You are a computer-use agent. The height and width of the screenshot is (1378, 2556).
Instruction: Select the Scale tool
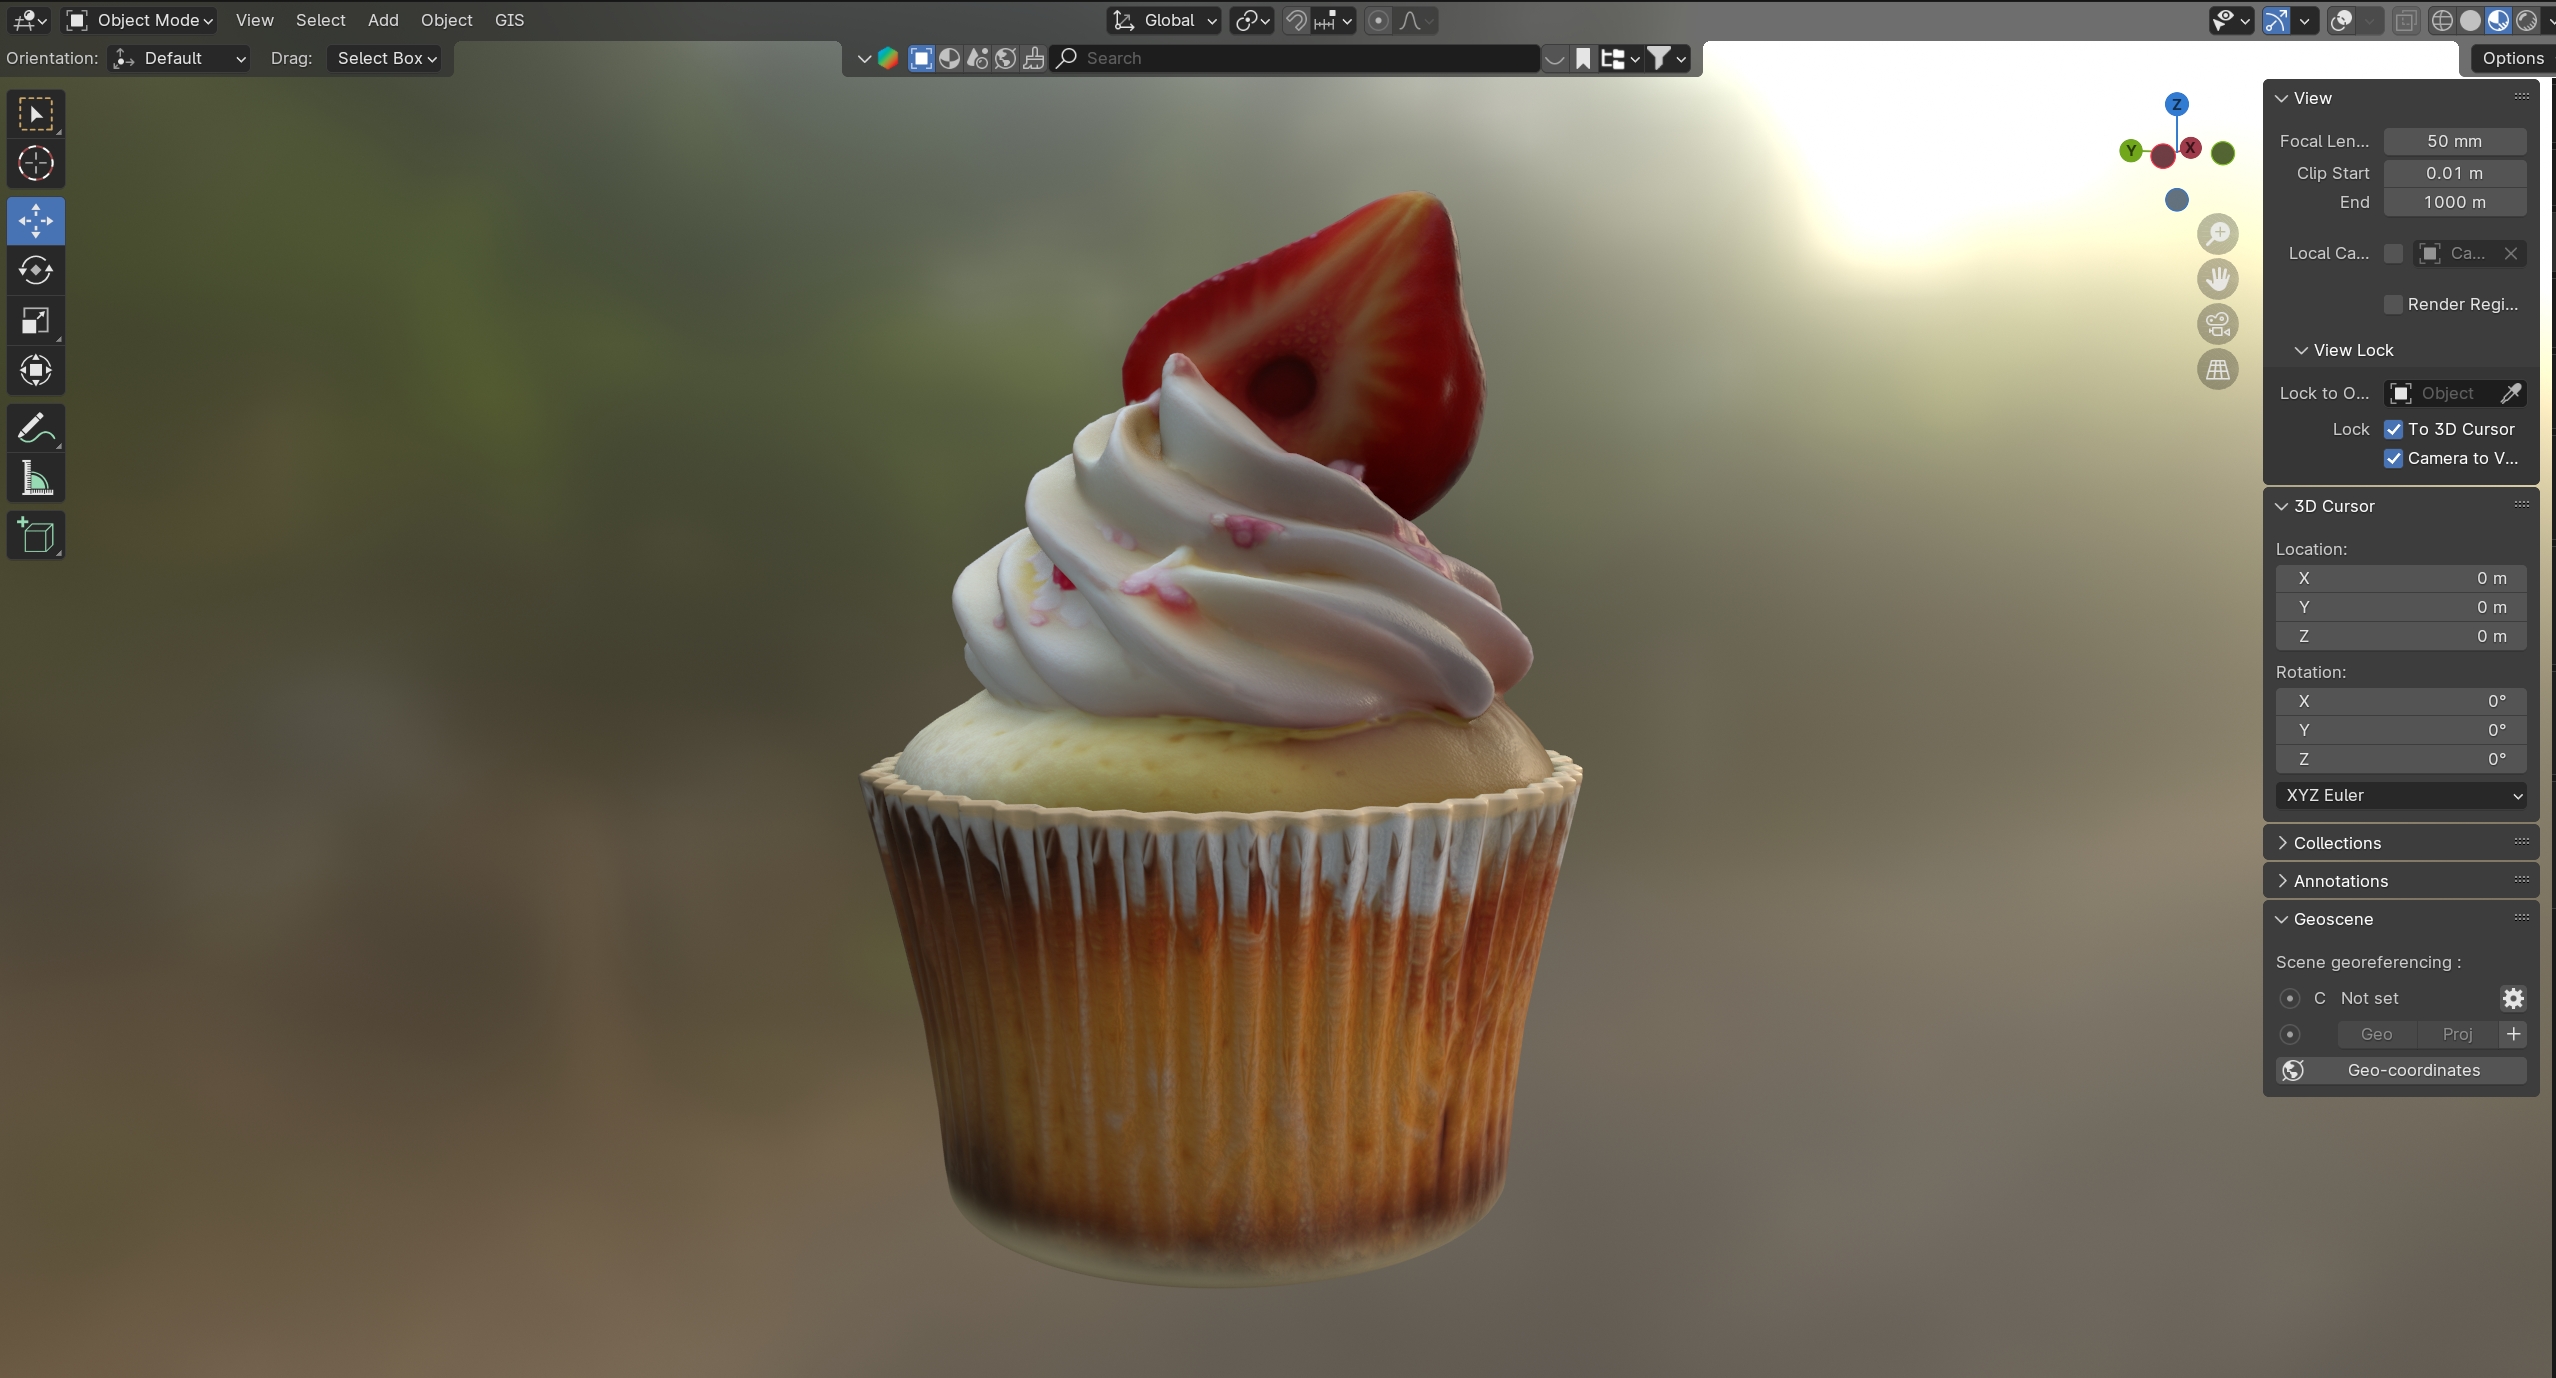tap(36, 321)
